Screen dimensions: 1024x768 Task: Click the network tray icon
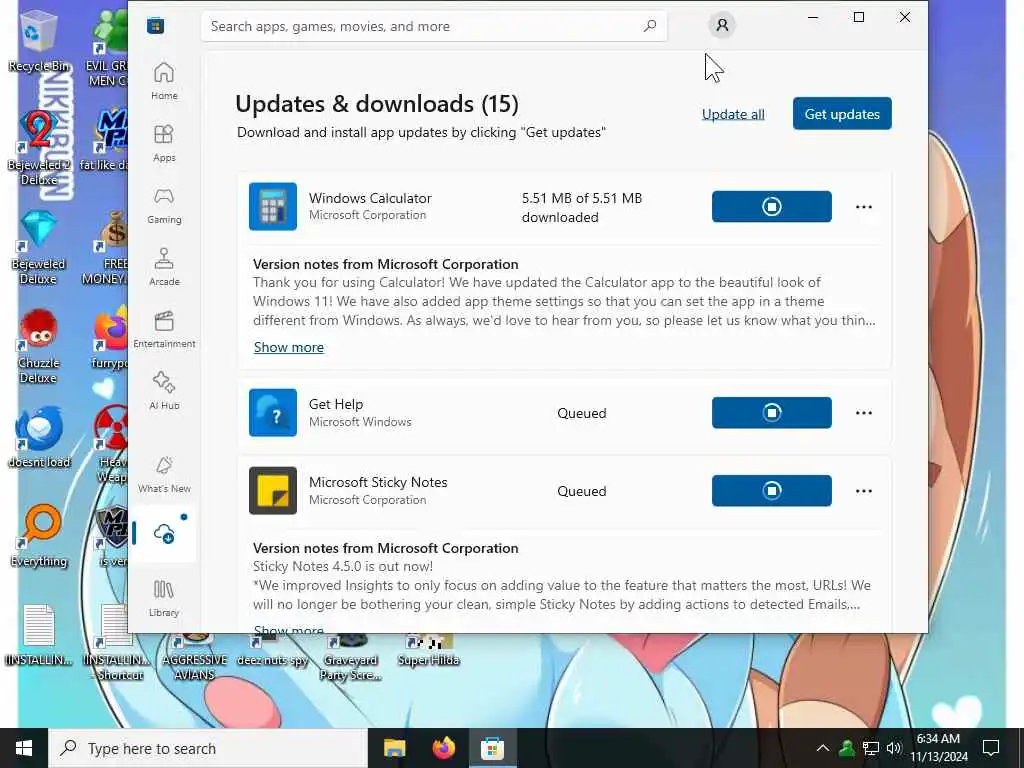pos(871,748)
